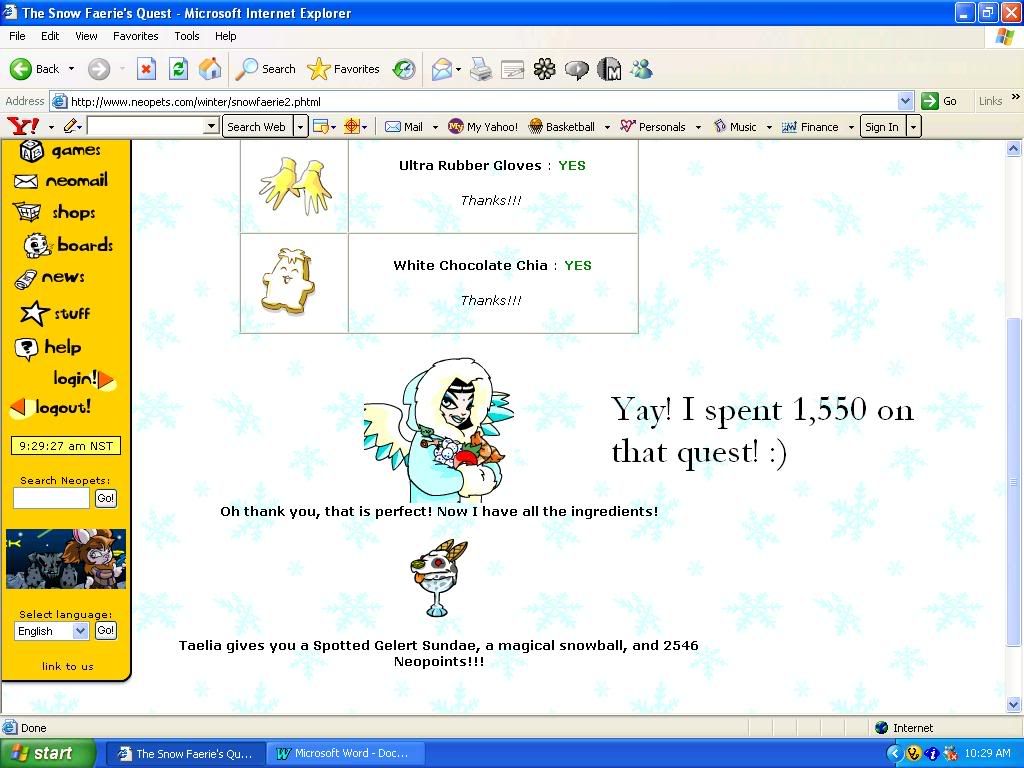Expand the Mail toolbar icon dropdown arrow
The height and width of the screenshot is (768, 1024).
[458, 69]
